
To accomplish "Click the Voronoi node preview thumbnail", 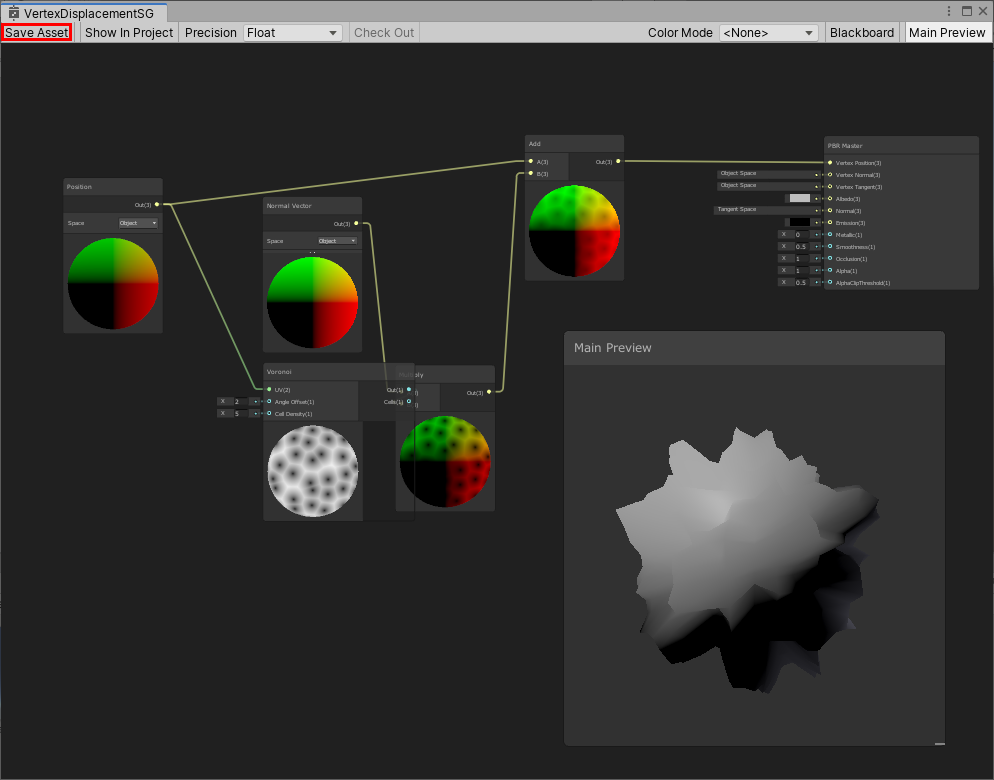I will click(313, 470).
